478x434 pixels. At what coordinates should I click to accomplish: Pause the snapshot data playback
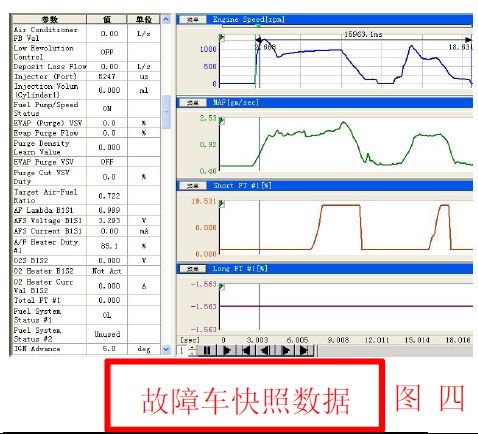[207, 350]
